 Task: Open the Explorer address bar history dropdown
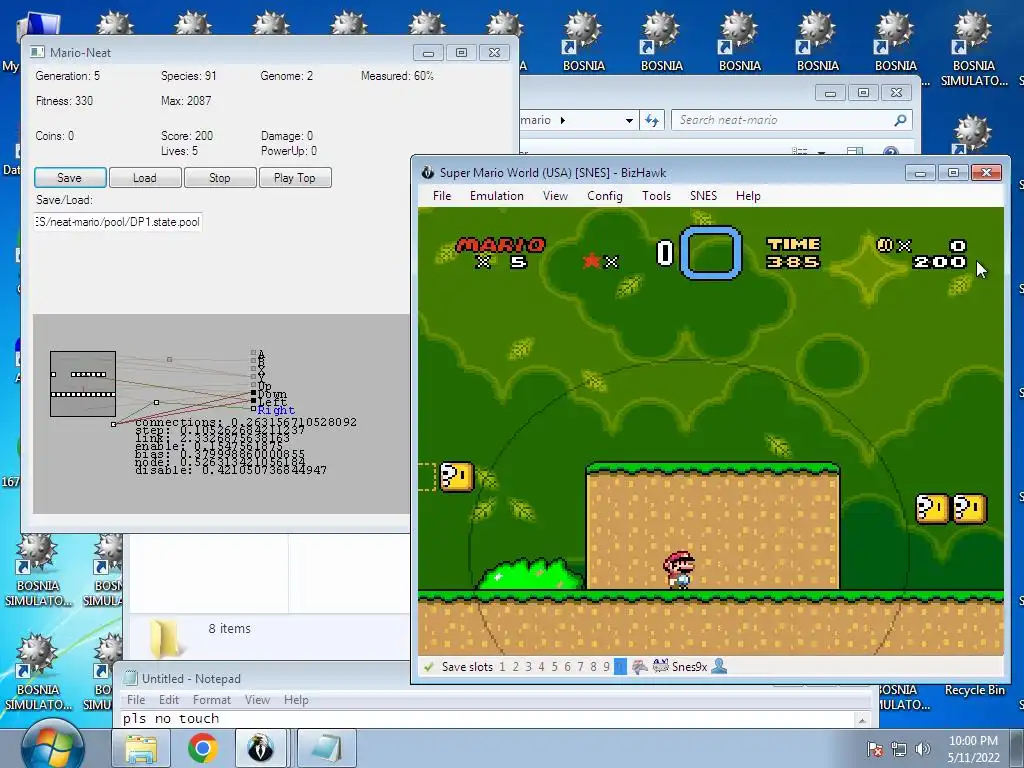629,120
